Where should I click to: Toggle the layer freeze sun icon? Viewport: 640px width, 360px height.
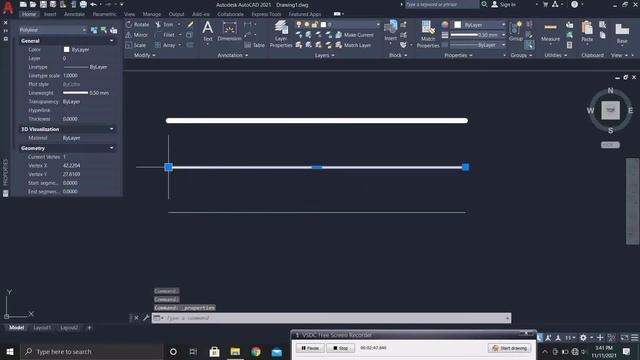[307, 24]
